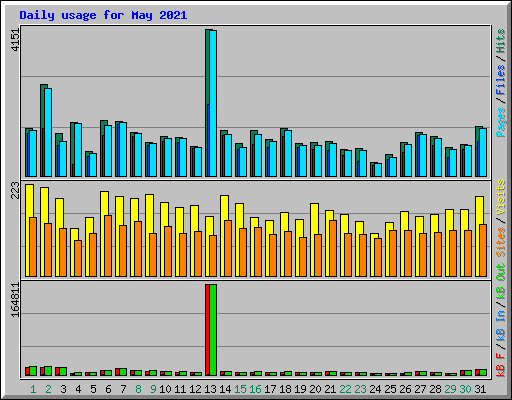This screenshot has width=512, height=400.
Task: Click the orange sites bar for day 6
Action: click(x=108, y=246)
